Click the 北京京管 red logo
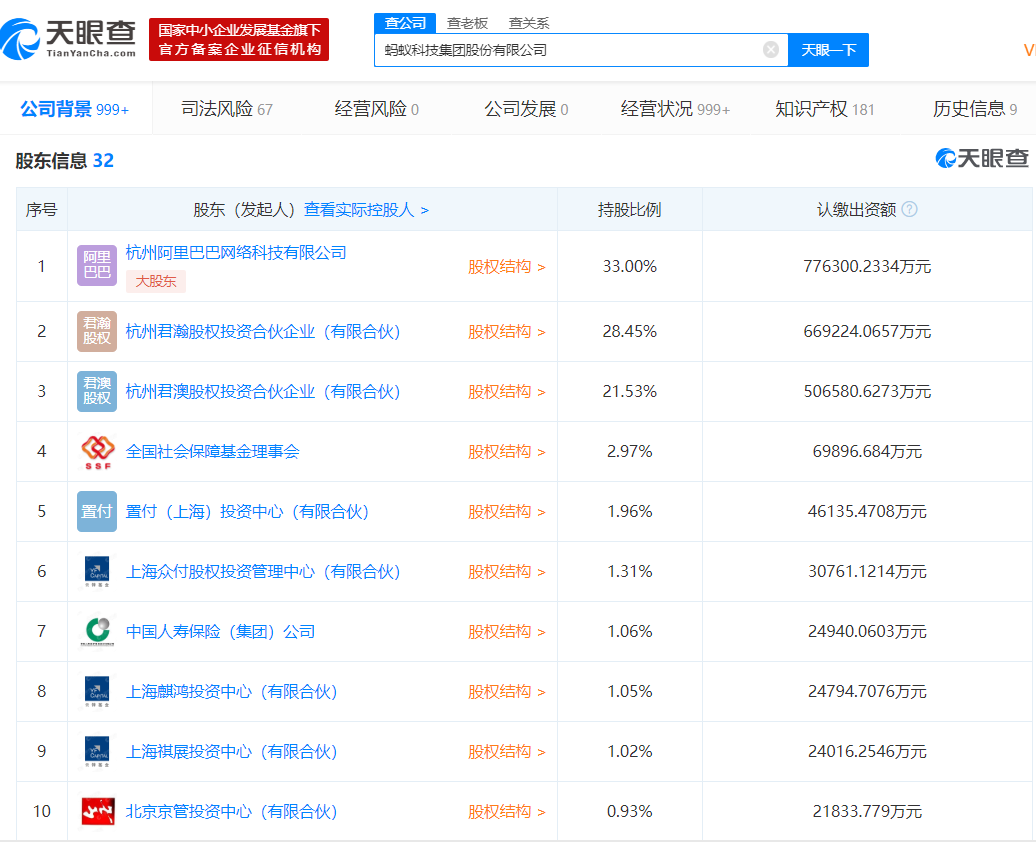1036x842 pixels. (x=97, y=812)
